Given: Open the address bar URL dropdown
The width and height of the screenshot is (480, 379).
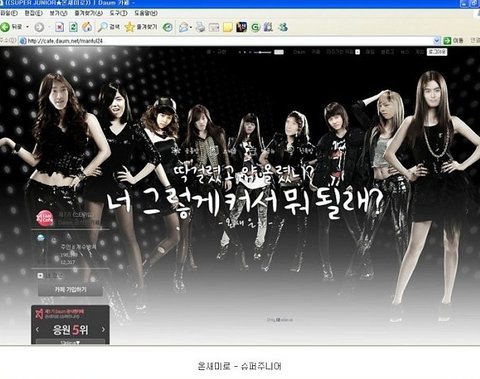Looking at the screenshot, I should coord(437,41).
